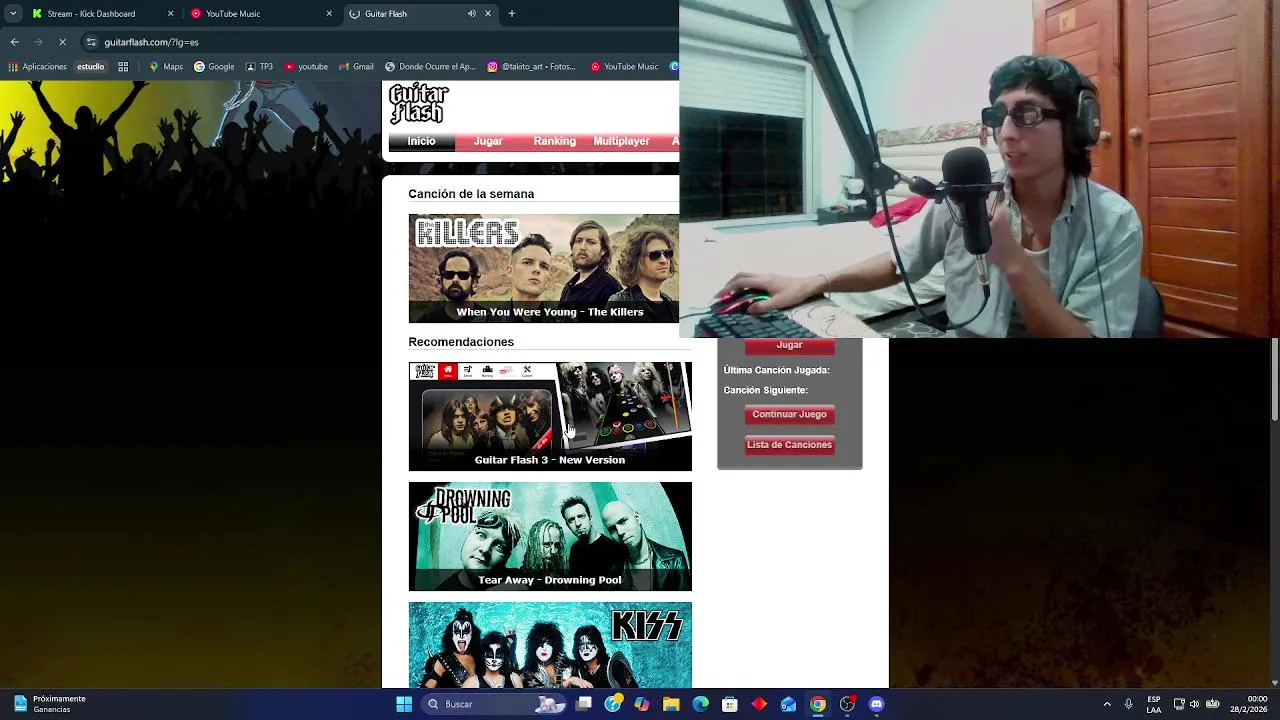
Task: Open The Killers song of the week banner
Action: click(543, 268)
